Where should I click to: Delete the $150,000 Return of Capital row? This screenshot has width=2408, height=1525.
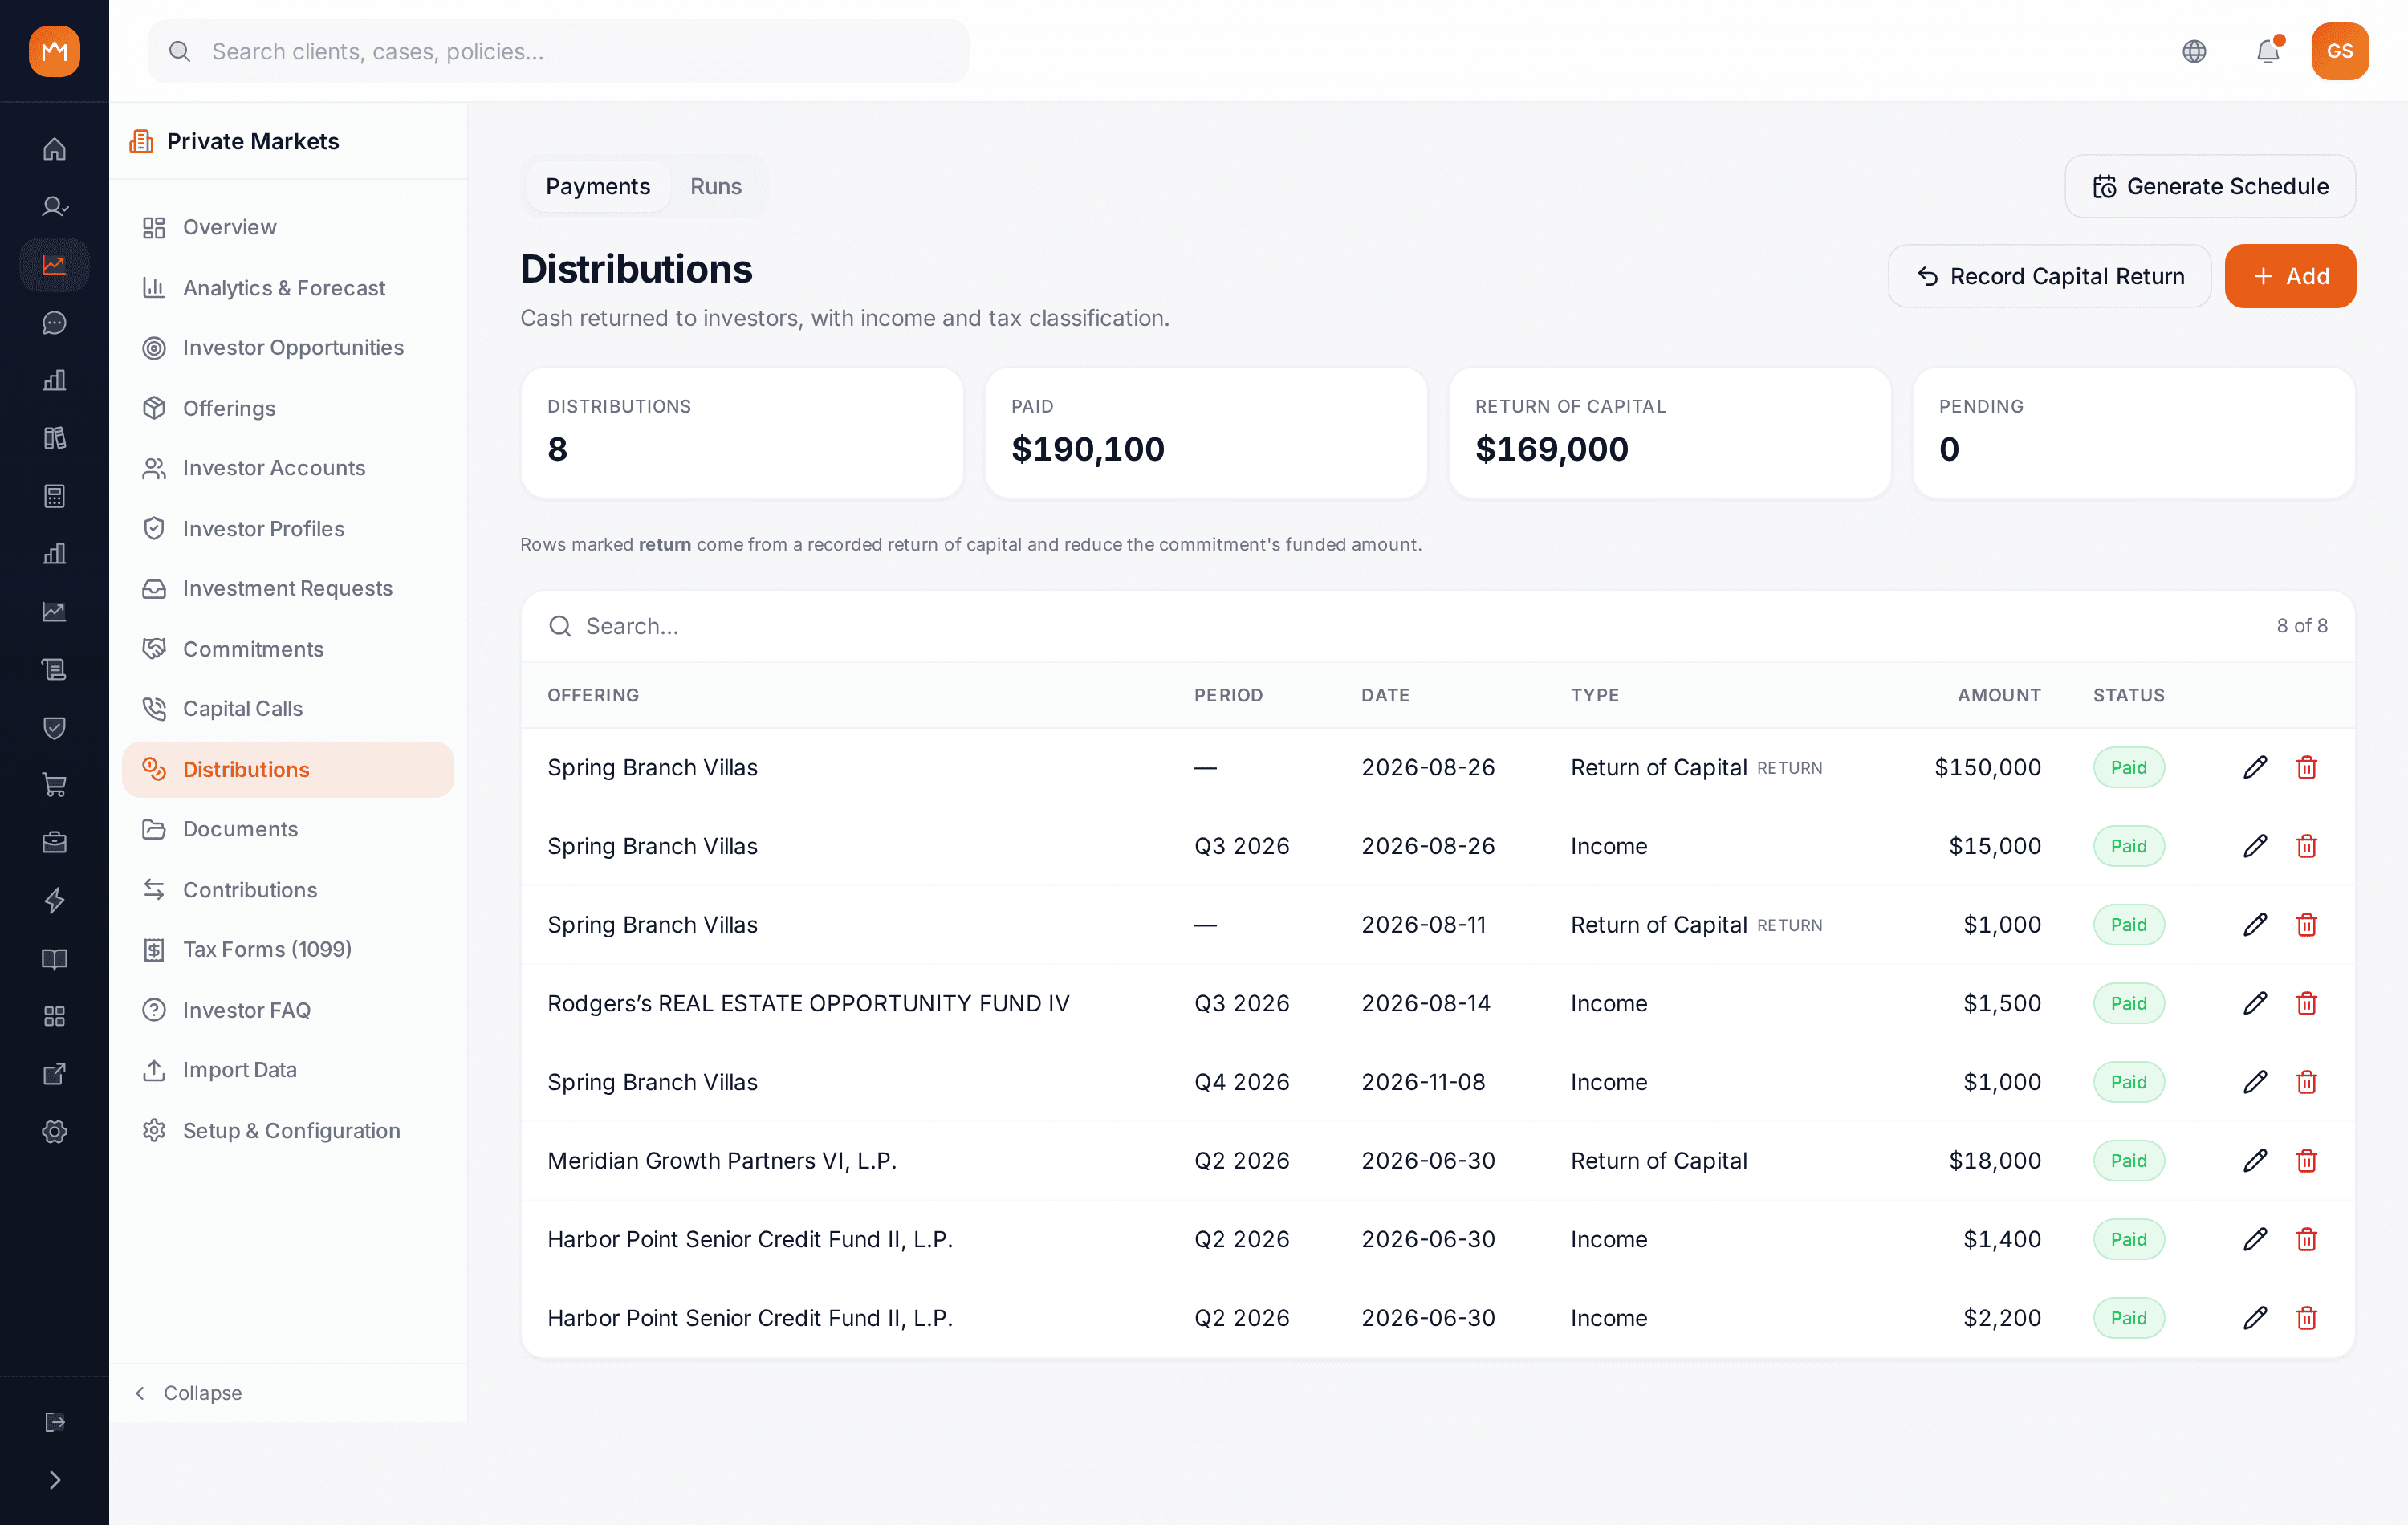pyautogui.click(x=2306, y=767)
